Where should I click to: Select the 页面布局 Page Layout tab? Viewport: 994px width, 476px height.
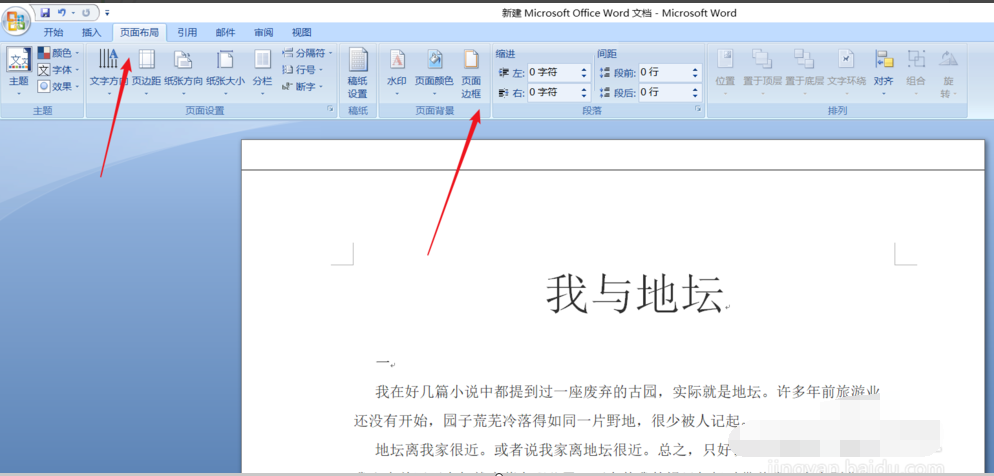point(139,32)
